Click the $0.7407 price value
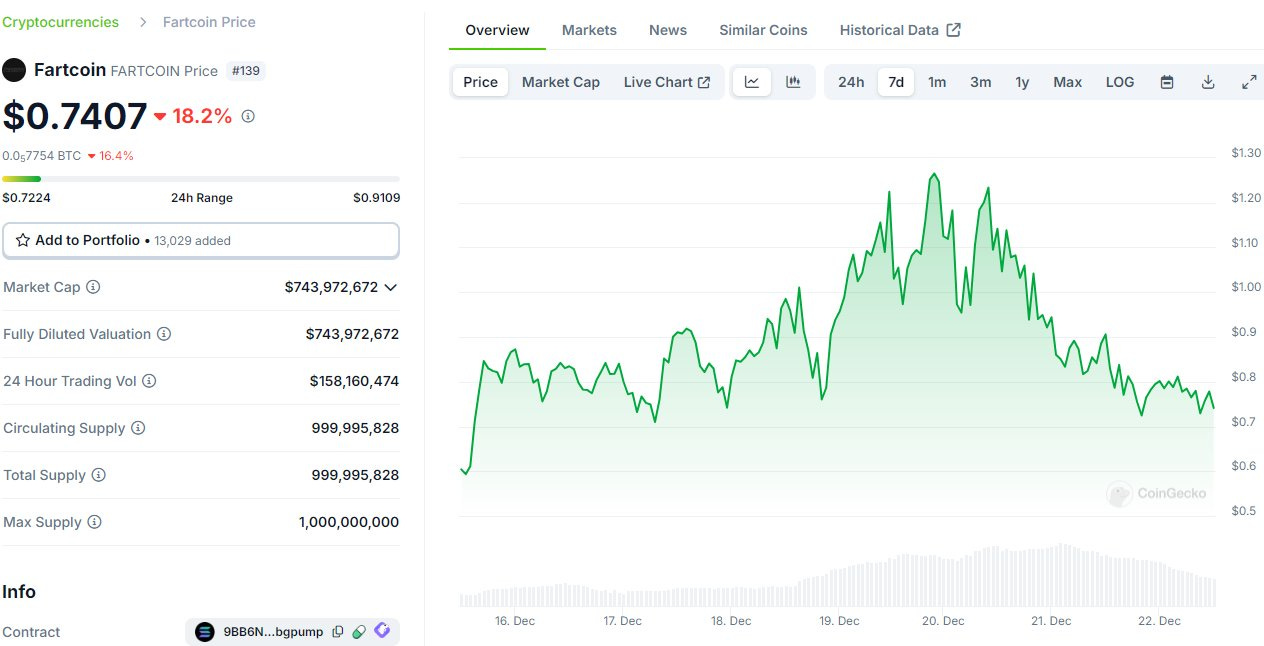This screenshot has height=646, width=1264. tap(75, 116)
